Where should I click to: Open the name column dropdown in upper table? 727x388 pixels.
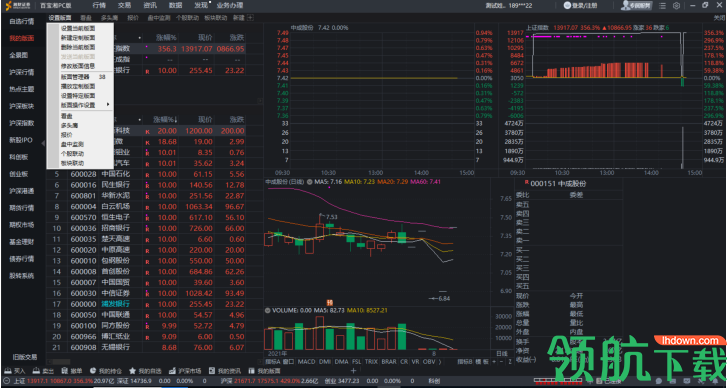140,38
